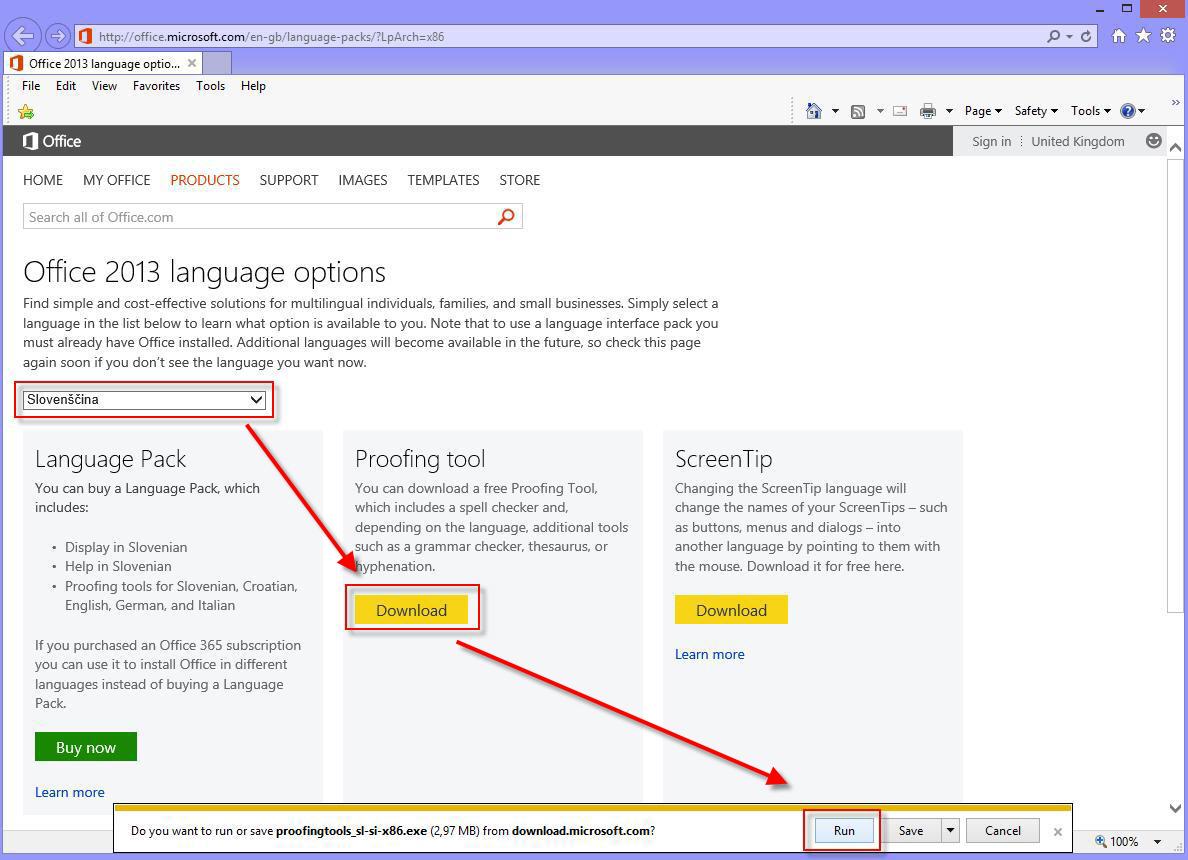Click Add to Favorites bar star icon
The image size is (1188, 860).
[26, 111]
